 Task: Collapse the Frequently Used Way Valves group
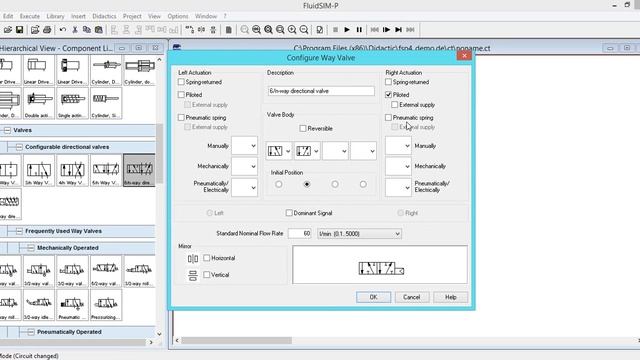pyautogui.click(x=19, y=231)
